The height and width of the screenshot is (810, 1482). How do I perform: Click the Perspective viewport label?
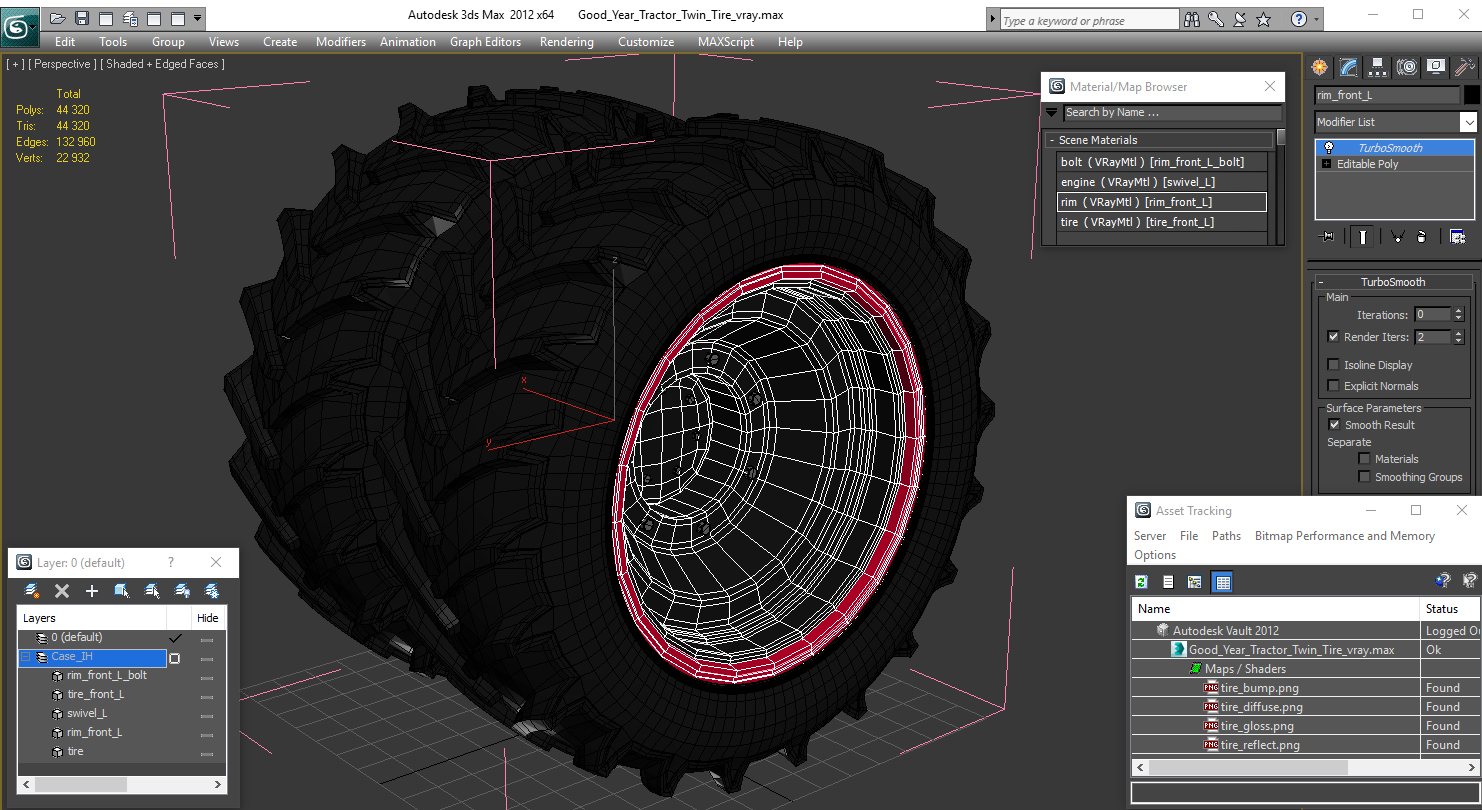click(x=63, y=64)
